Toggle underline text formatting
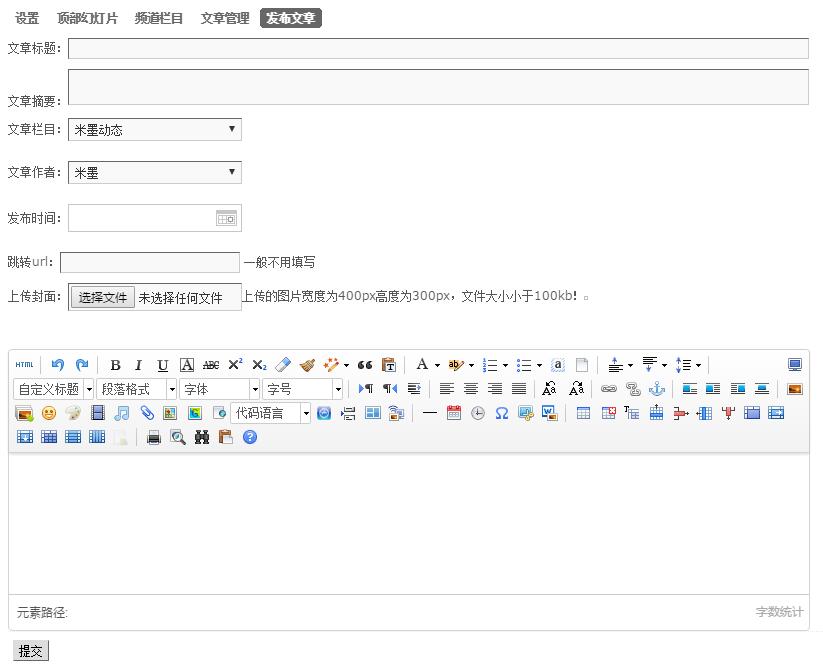The width and height of the screenshot is (823, 672). coord(162,365)
